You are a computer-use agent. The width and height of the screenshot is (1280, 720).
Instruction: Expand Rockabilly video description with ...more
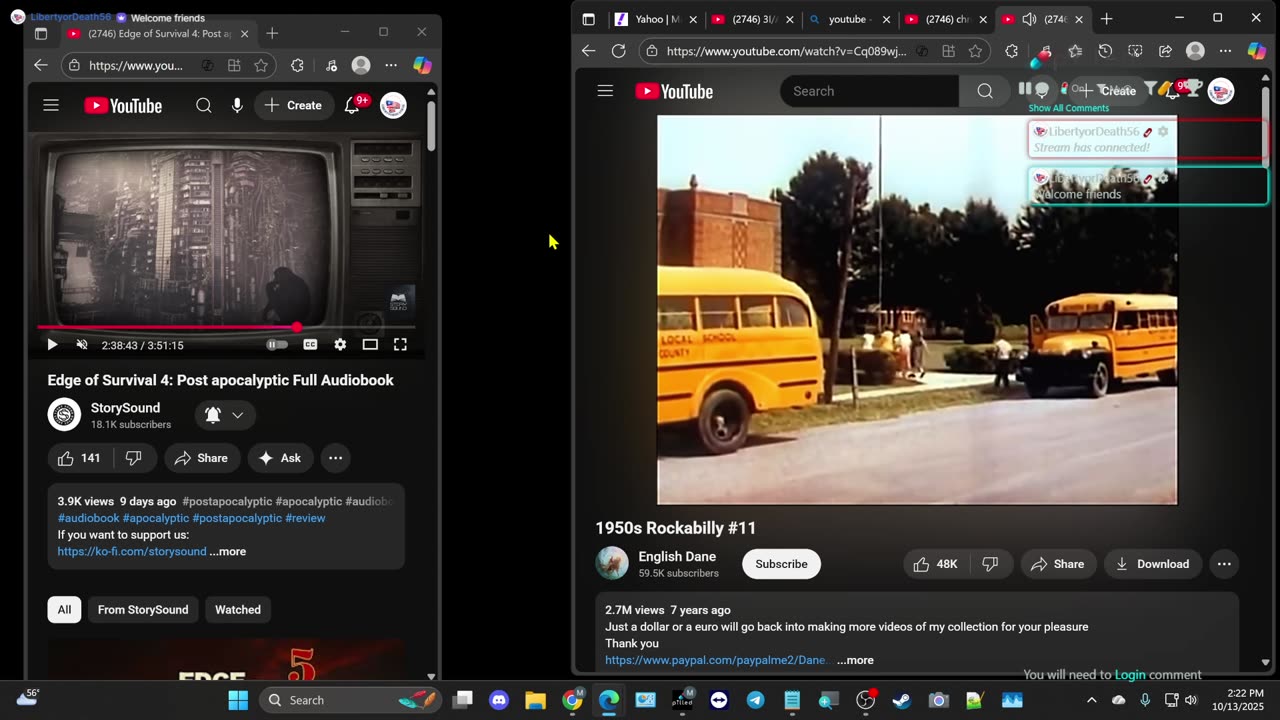pyautogui.click(x=855, y=660)
